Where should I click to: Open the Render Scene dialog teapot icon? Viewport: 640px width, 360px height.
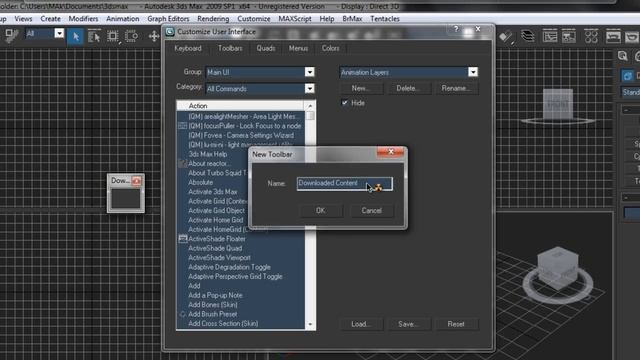click(x=613, y=37)
